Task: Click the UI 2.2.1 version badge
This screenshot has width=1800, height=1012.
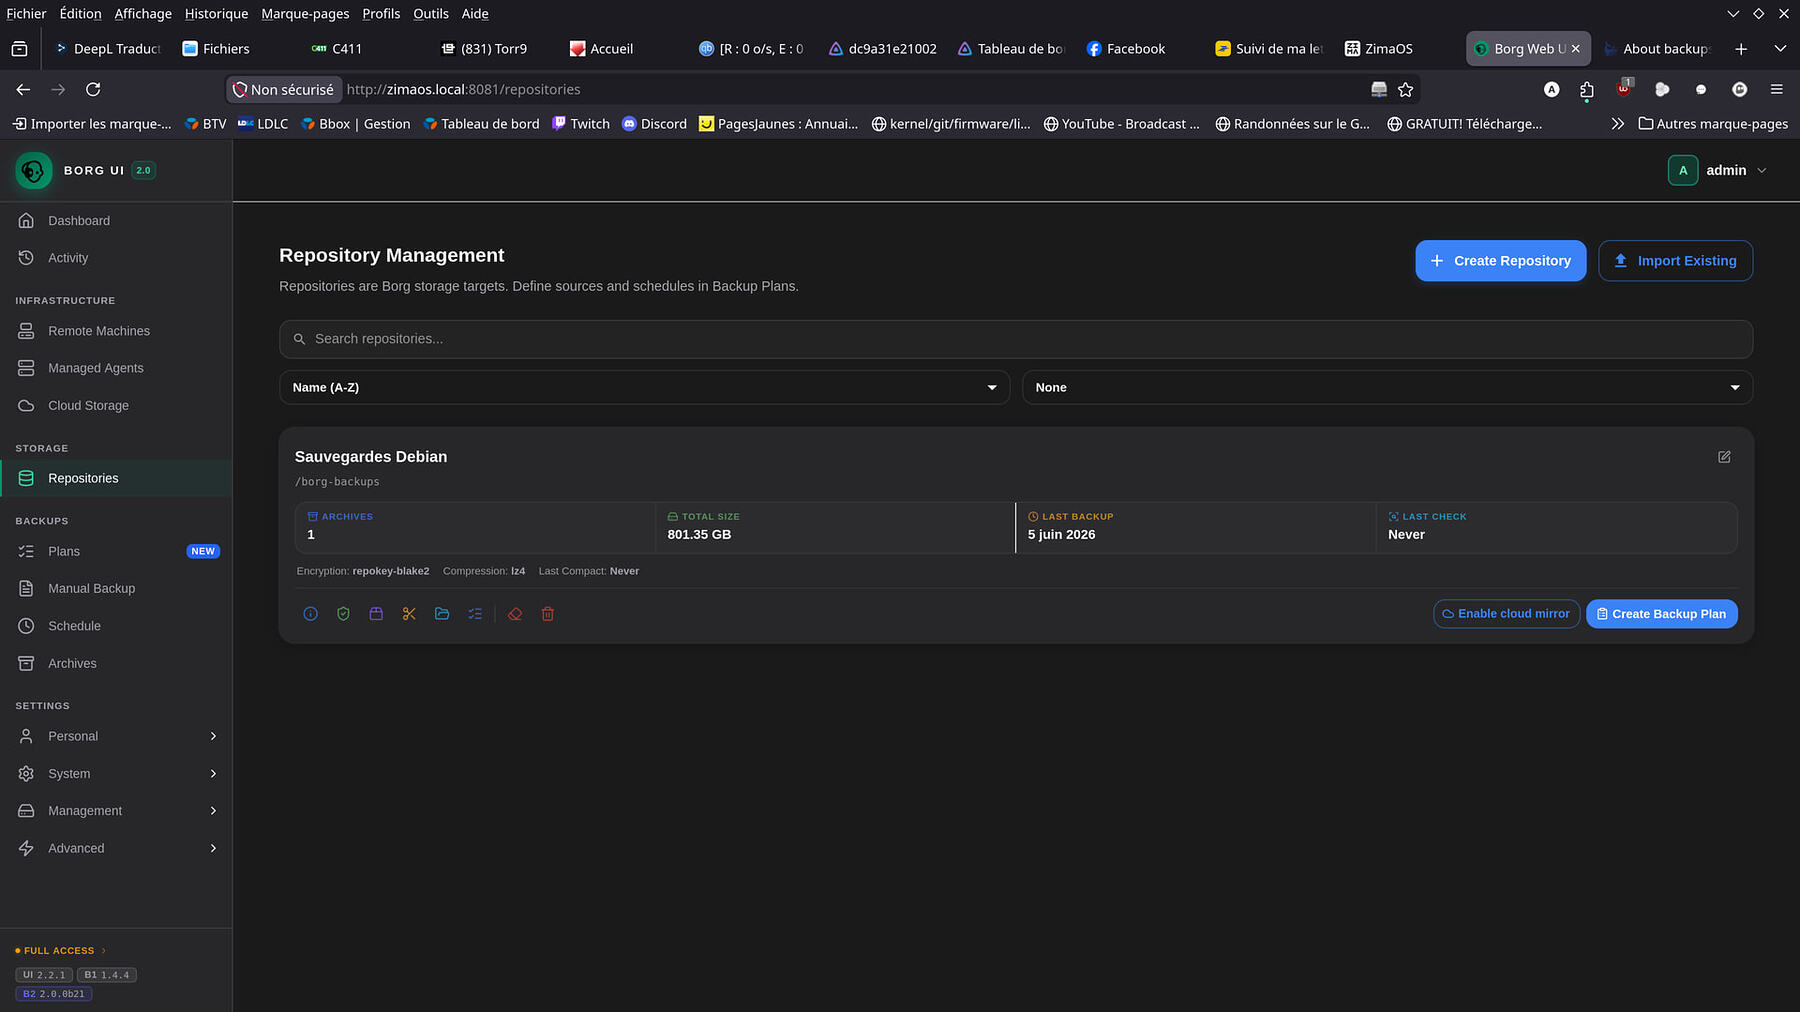Action: [44, 975]
